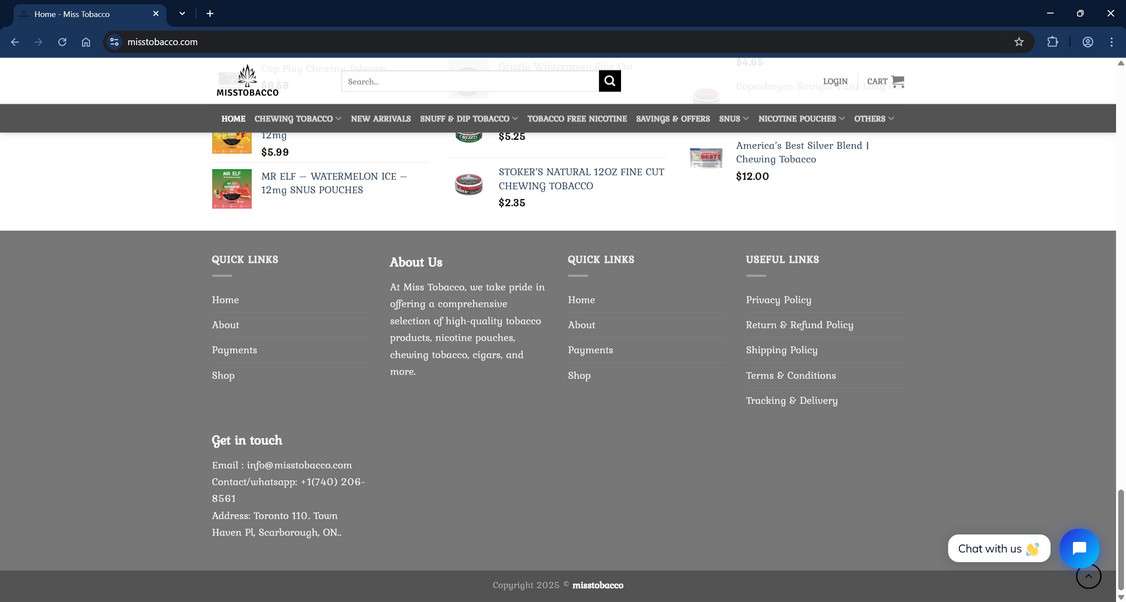Click Home in first Quick Links column
Screen dimensions: 1126x602
coord(225,300)
